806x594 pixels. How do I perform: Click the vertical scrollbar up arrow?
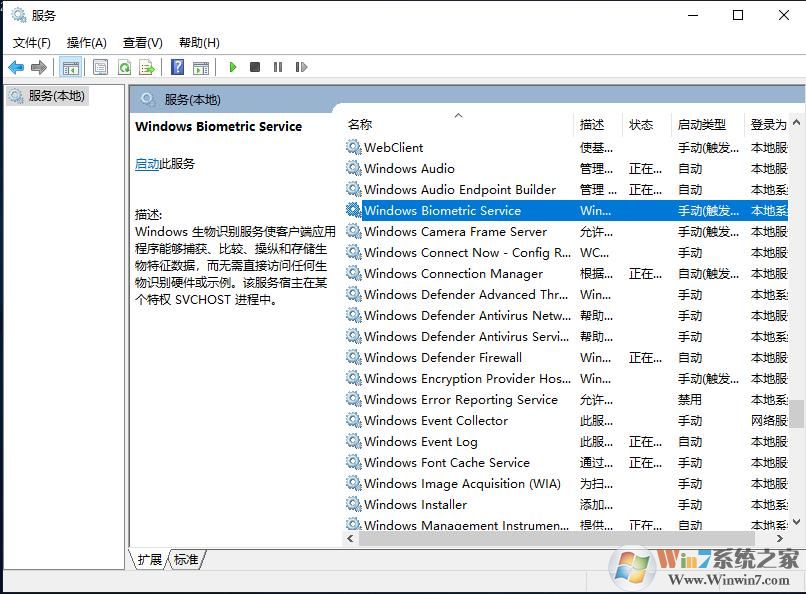coord(797,122)
